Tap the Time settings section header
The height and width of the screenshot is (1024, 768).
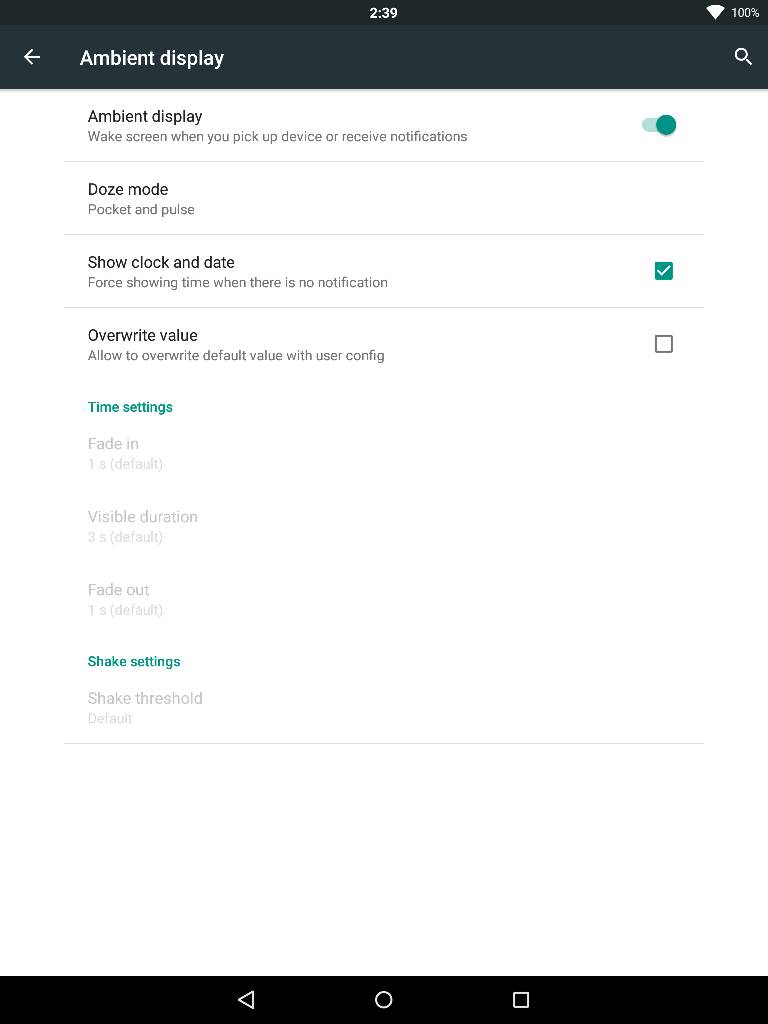point(130,407)
